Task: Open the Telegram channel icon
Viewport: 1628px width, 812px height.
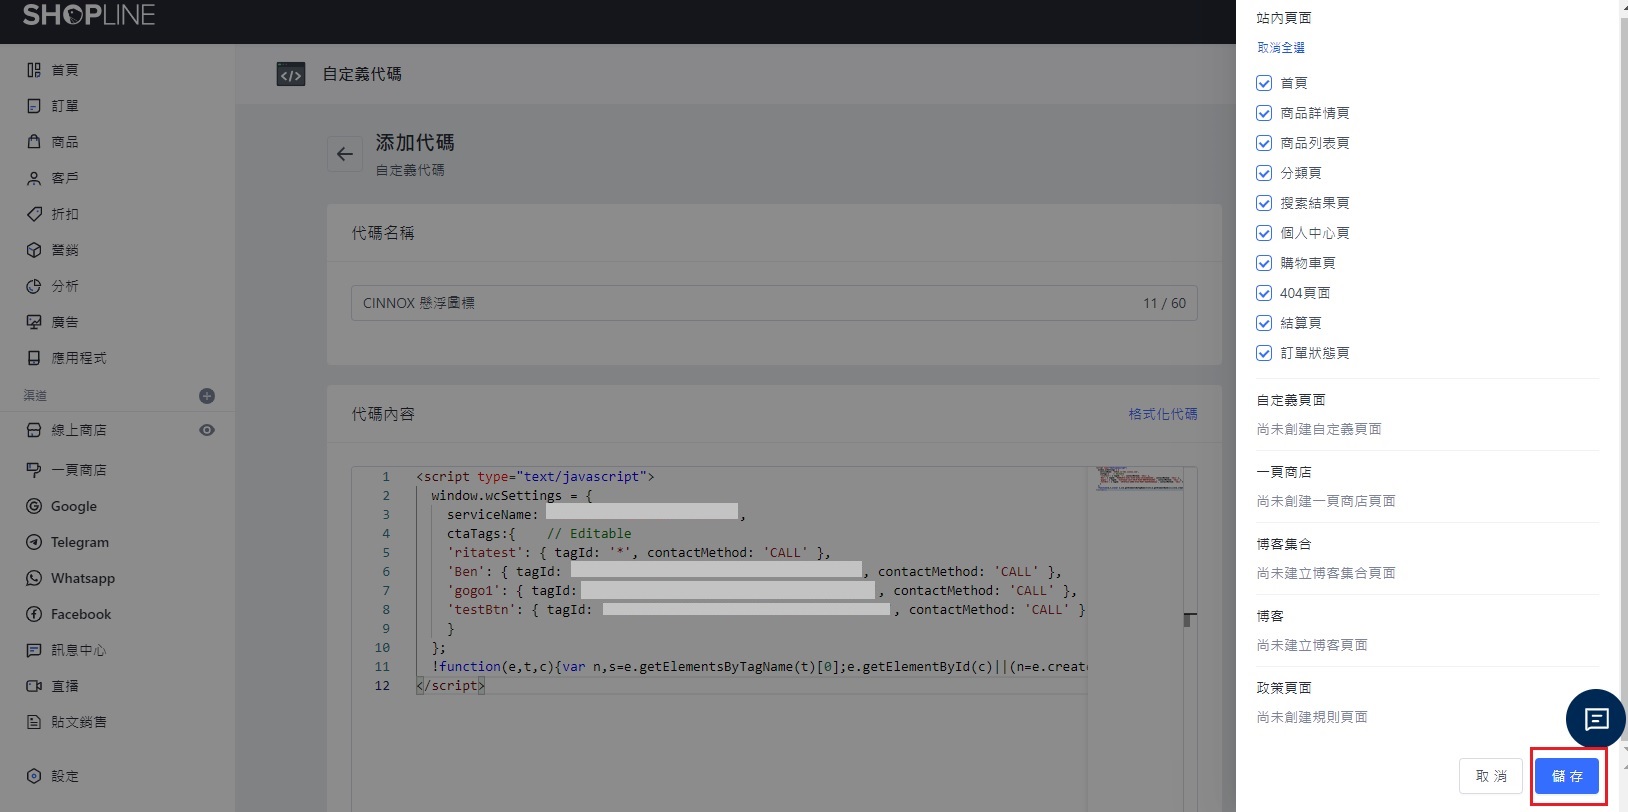Action: pos(34,542)
